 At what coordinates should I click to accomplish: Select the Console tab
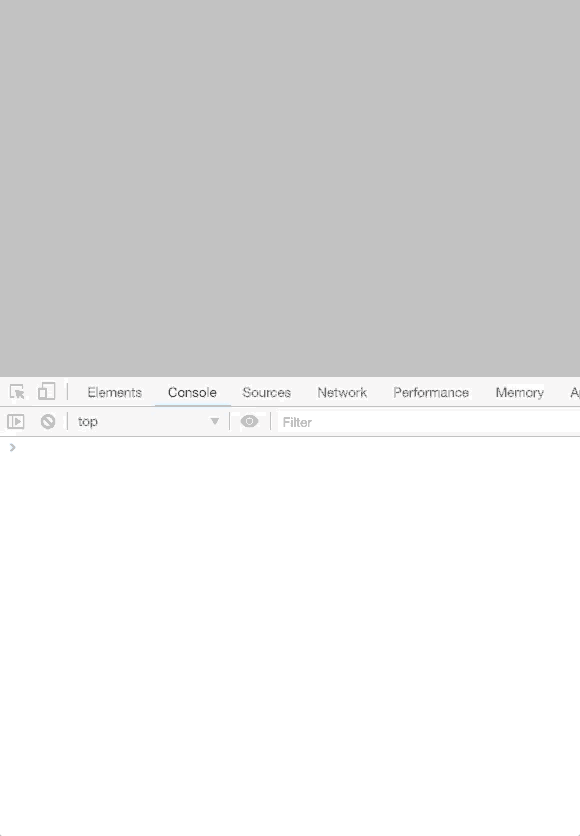click(192, 392)
